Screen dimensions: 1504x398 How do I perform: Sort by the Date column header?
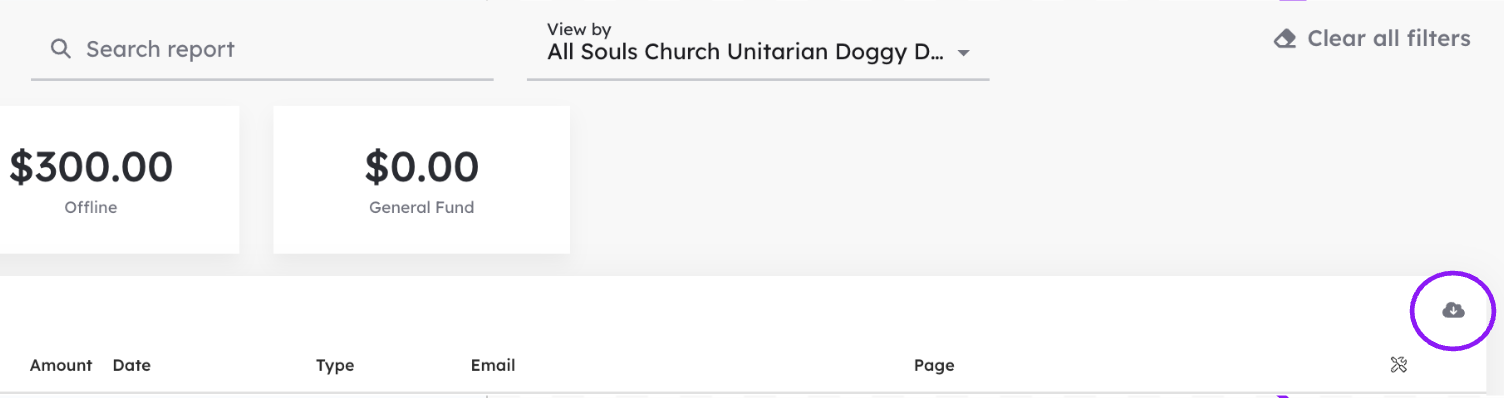coord(132,365)
